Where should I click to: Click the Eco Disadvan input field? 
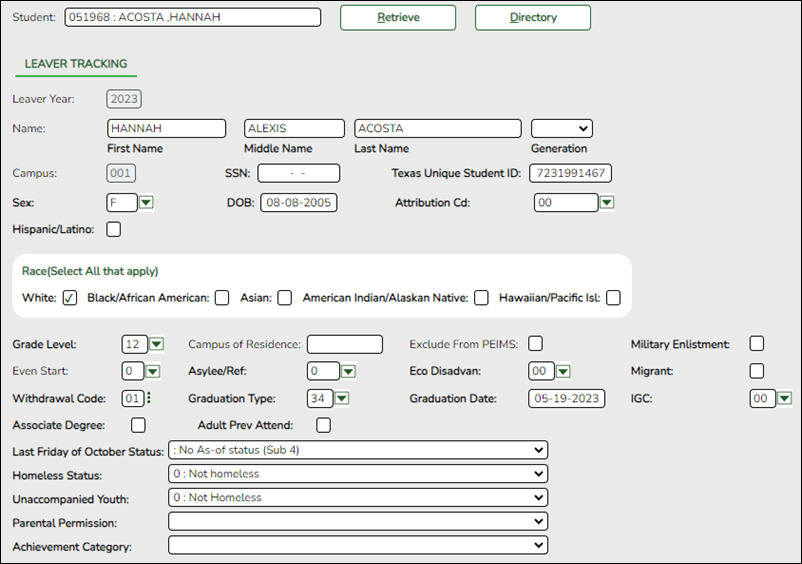point(541,371)
